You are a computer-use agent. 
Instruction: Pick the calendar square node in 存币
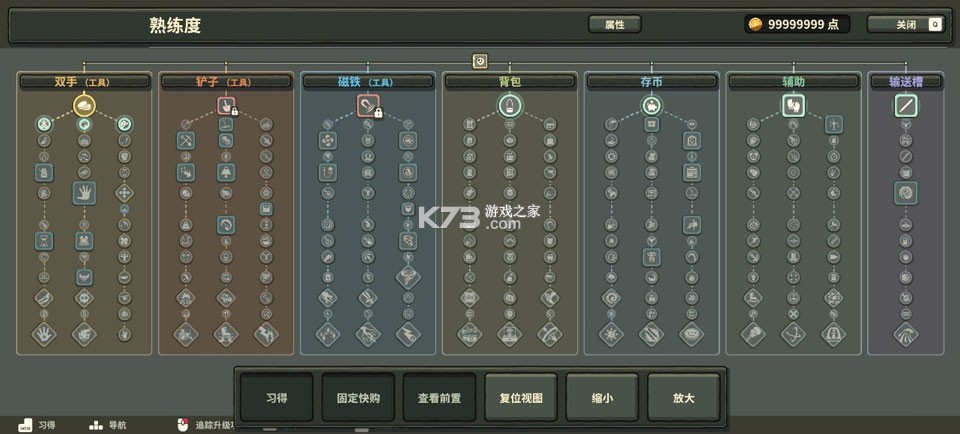692,172
